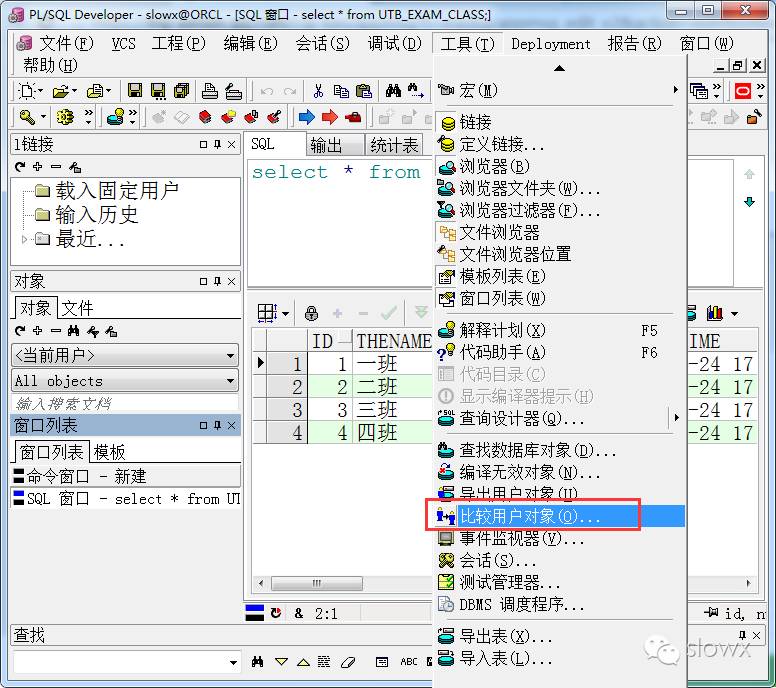Select 事件监视器(V)... menu item
776x688 pixels.
[x=559, y=538]
